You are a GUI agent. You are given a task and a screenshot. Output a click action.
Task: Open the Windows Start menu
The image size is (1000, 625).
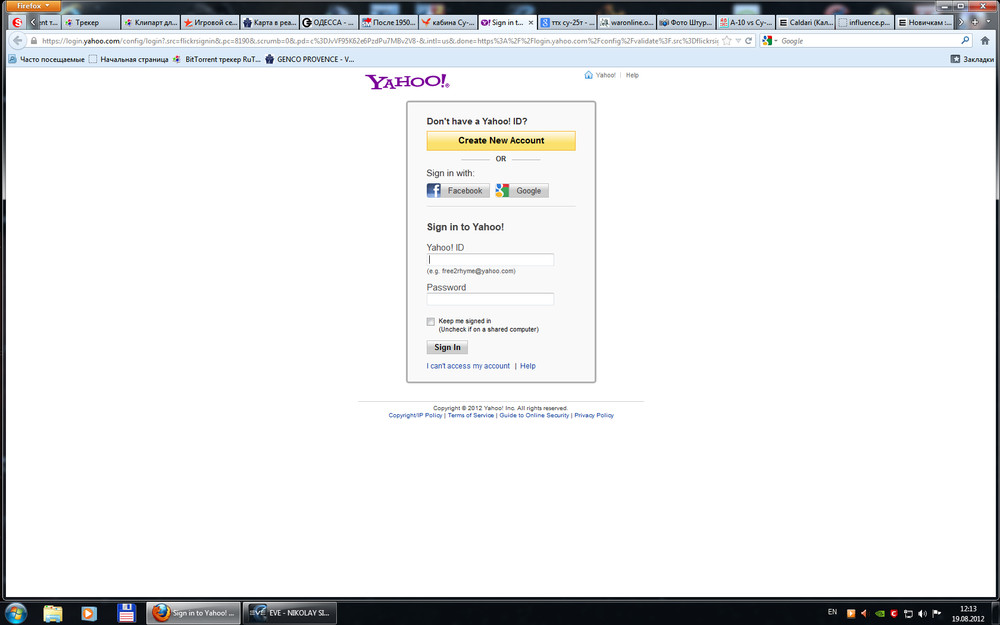tap(16, 614)
